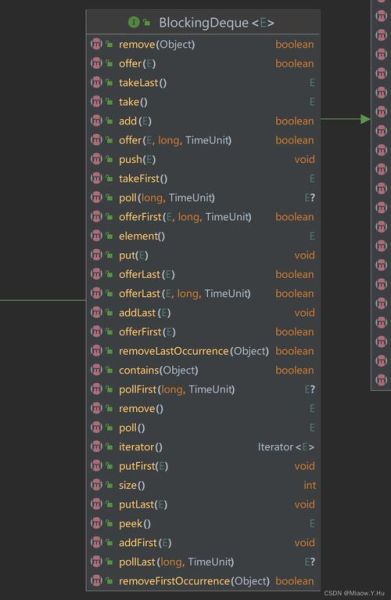
Task: Select the putLast(E) method
Action: click(x=143, y=504)
